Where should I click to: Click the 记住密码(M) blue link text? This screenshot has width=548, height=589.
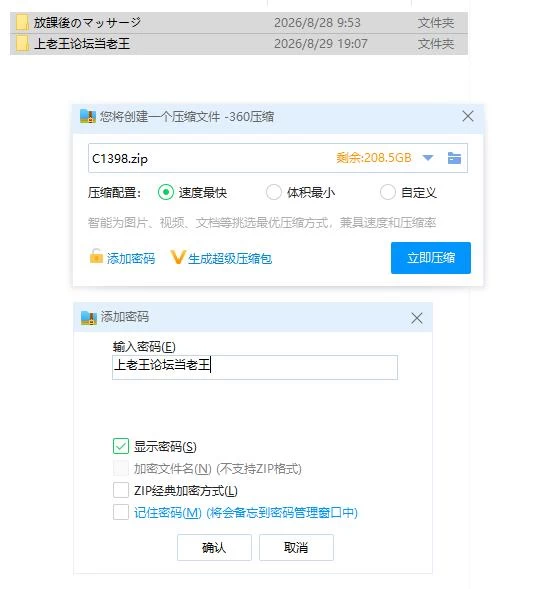(x=246, y=512)
